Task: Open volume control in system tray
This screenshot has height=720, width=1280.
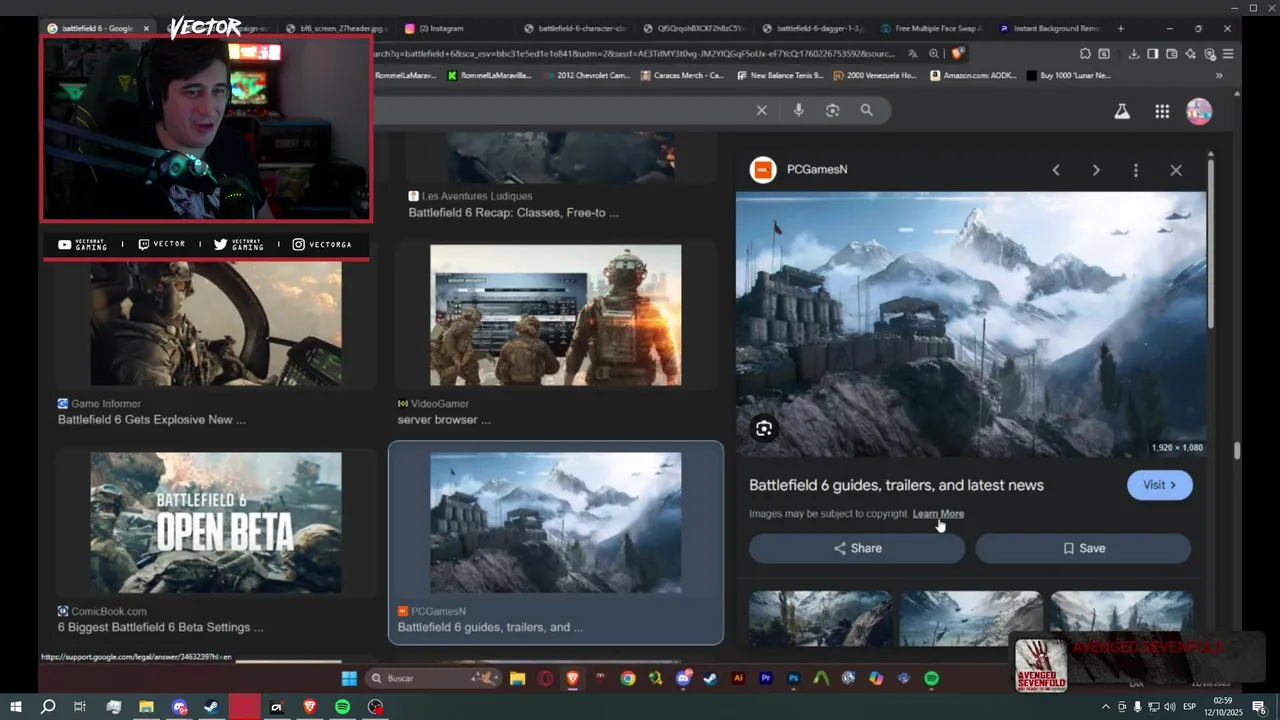Action: pos(1169,707)
